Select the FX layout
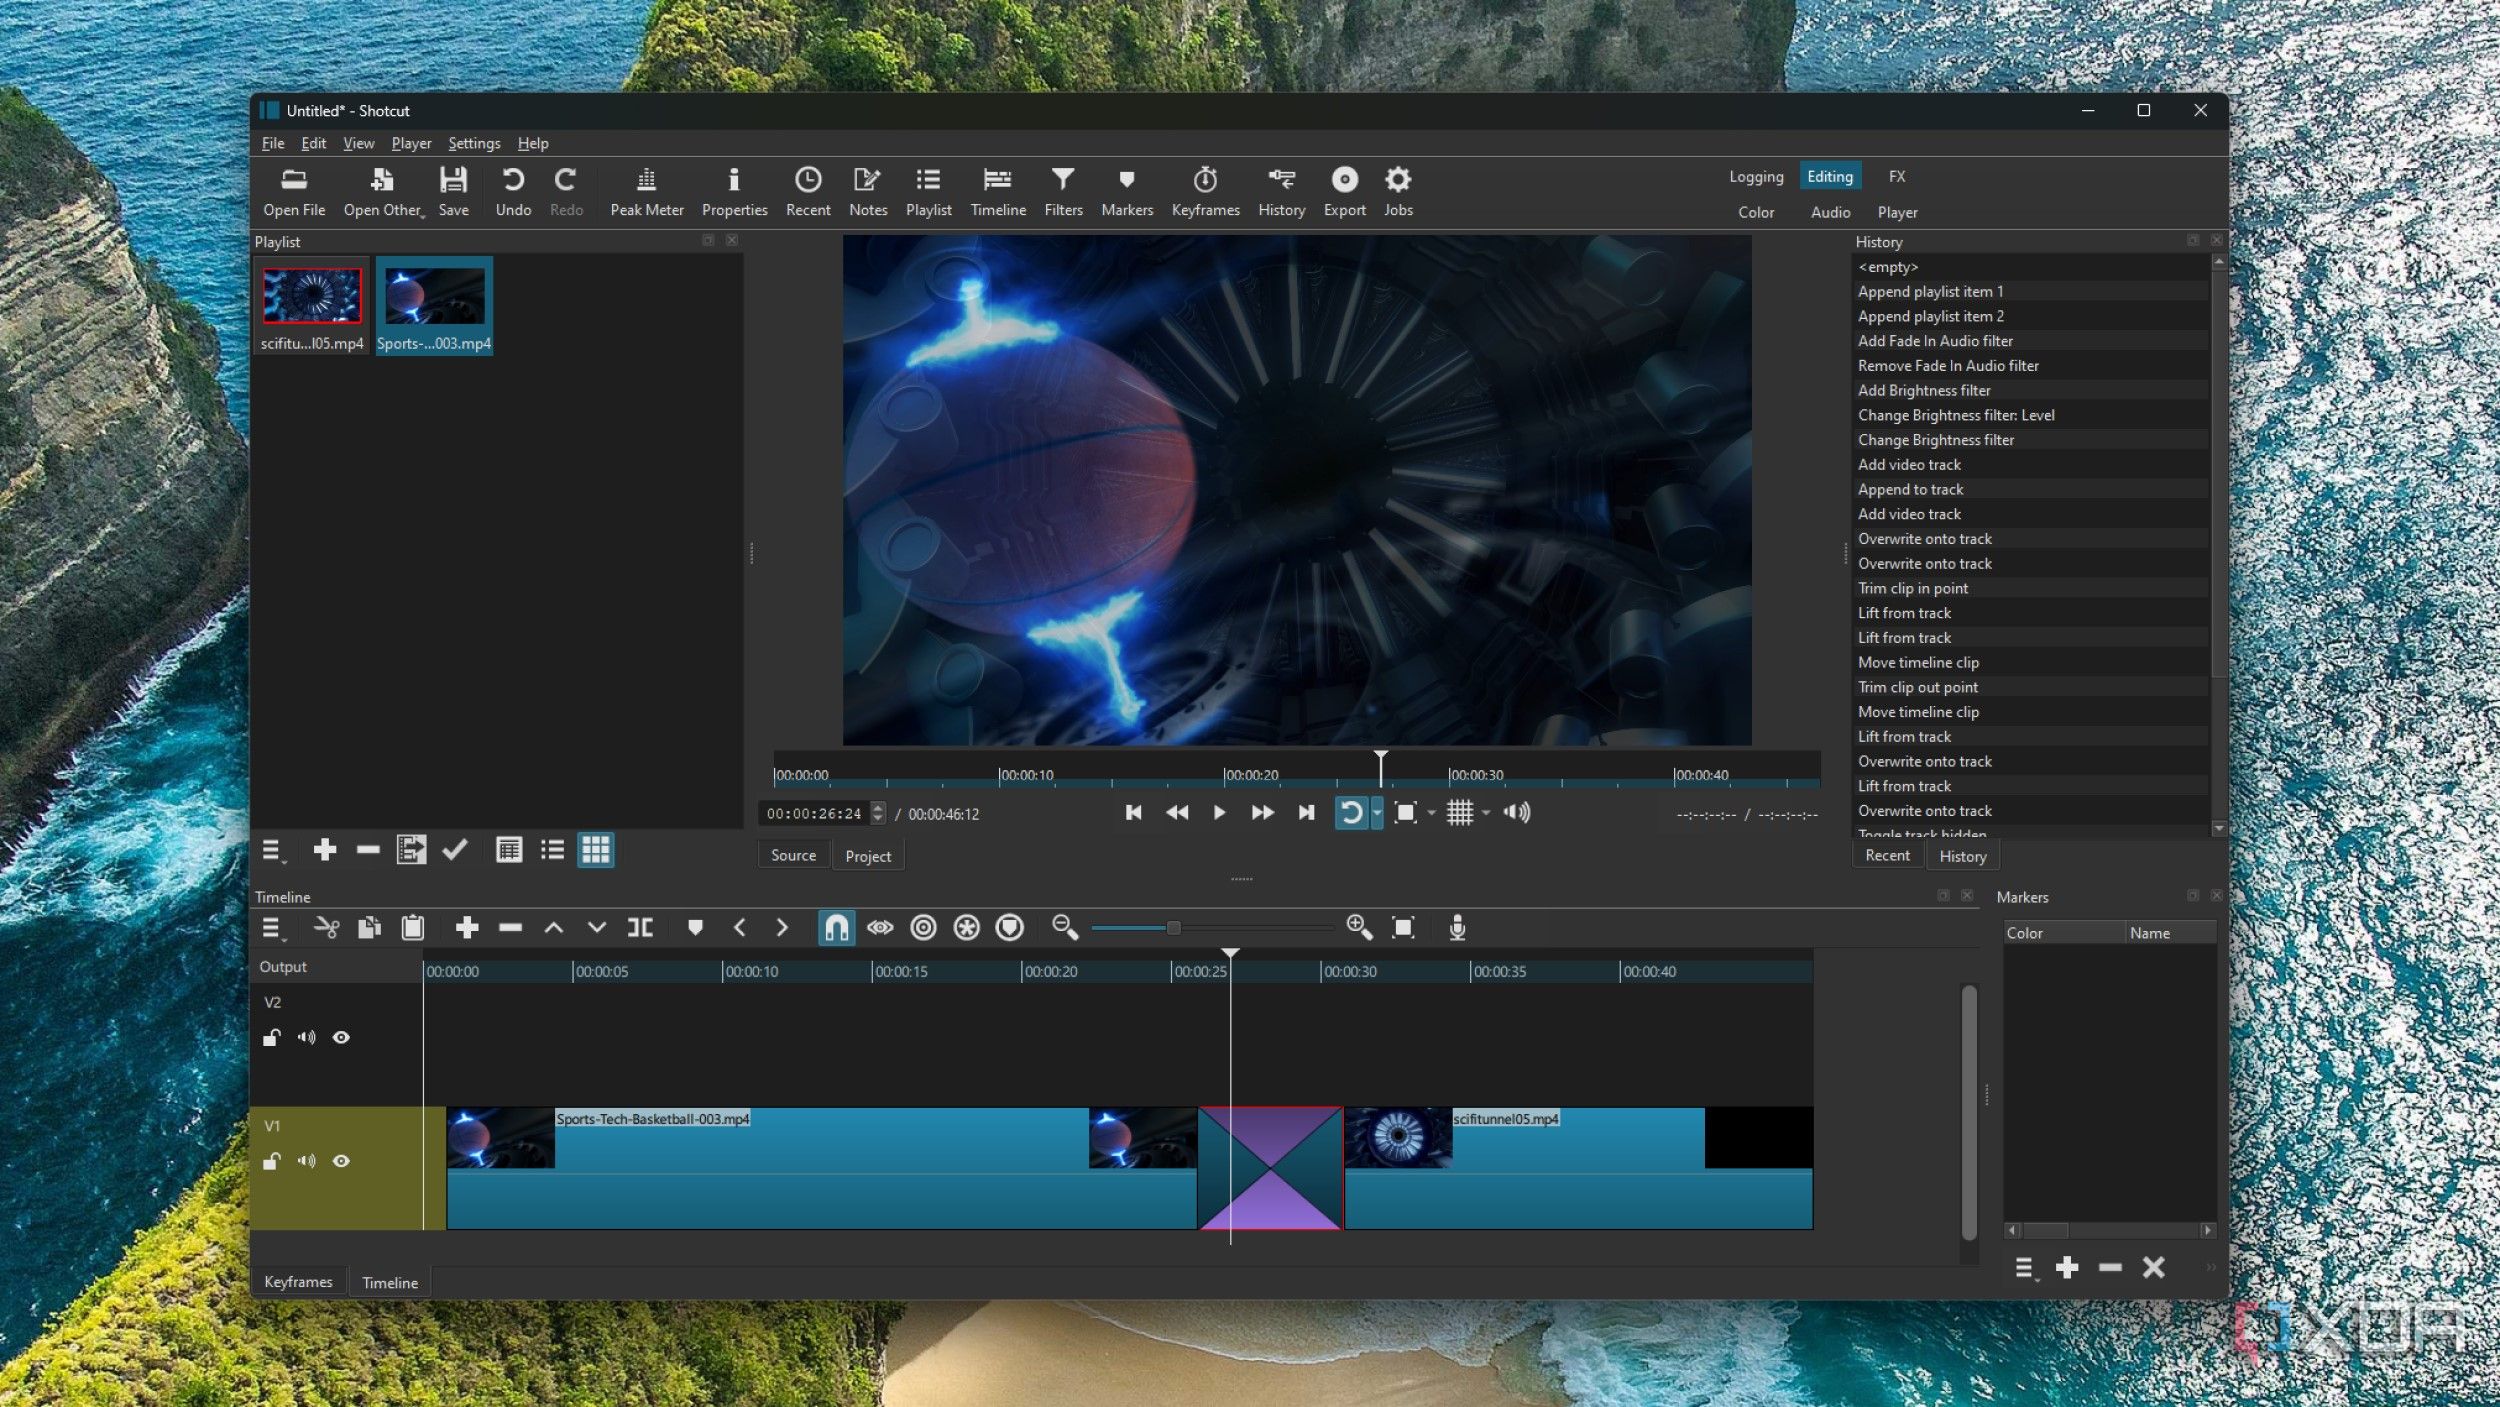The height and width of the screenshot is (1407, 2500). pos(1896,176)
